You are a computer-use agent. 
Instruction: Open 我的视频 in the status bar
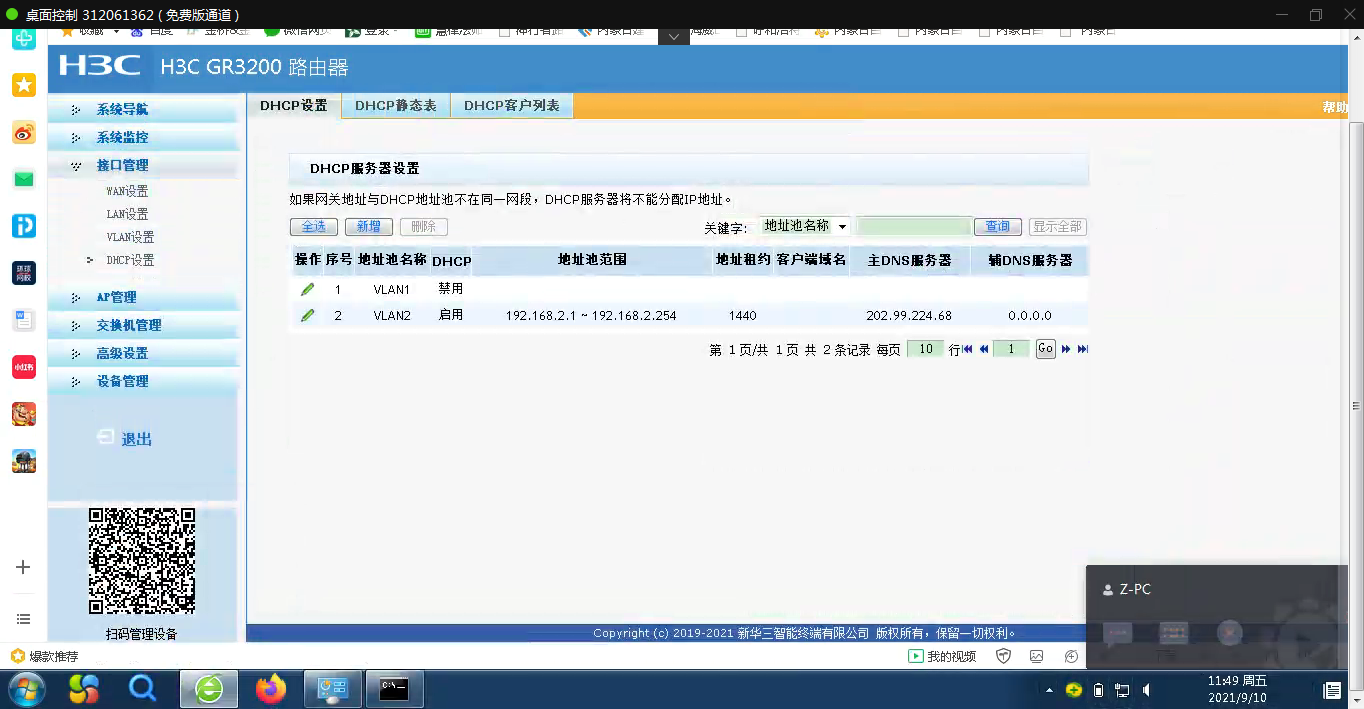(x=941, y=656)
